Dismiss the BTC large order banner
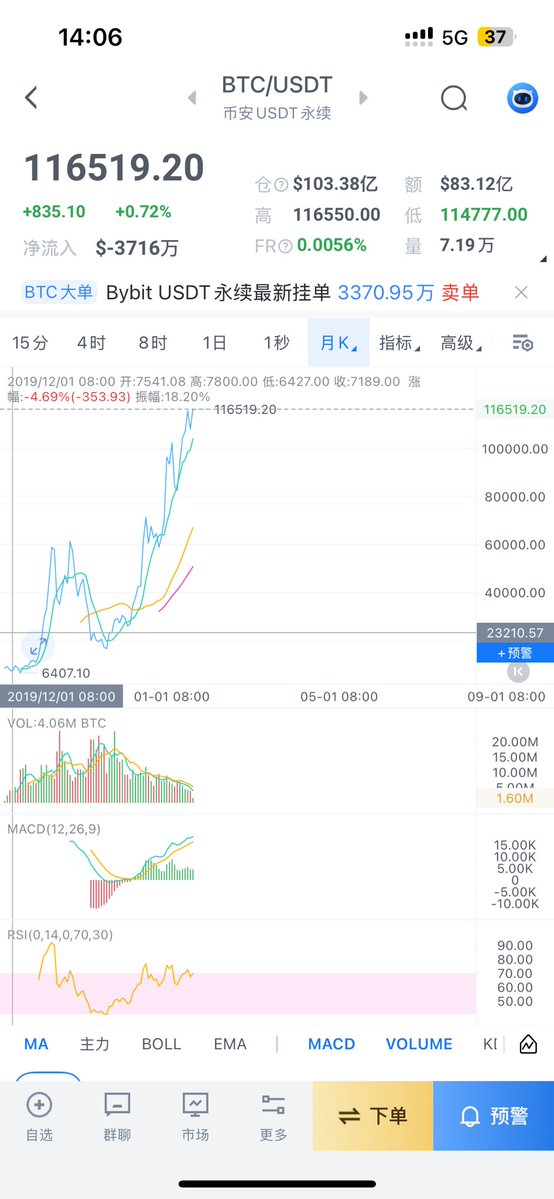Viewport: 554px width, 1199px height. pyautogui.click(x=521, y=292)
